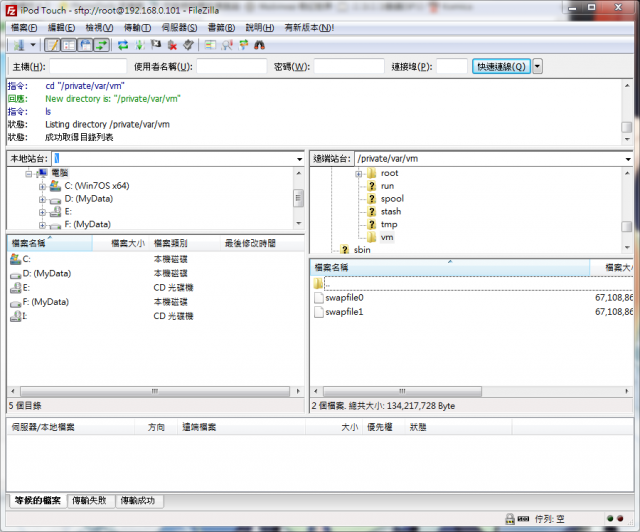Open the 有新版本(N)! menu

pyautogui.click(x=309, y=27)
